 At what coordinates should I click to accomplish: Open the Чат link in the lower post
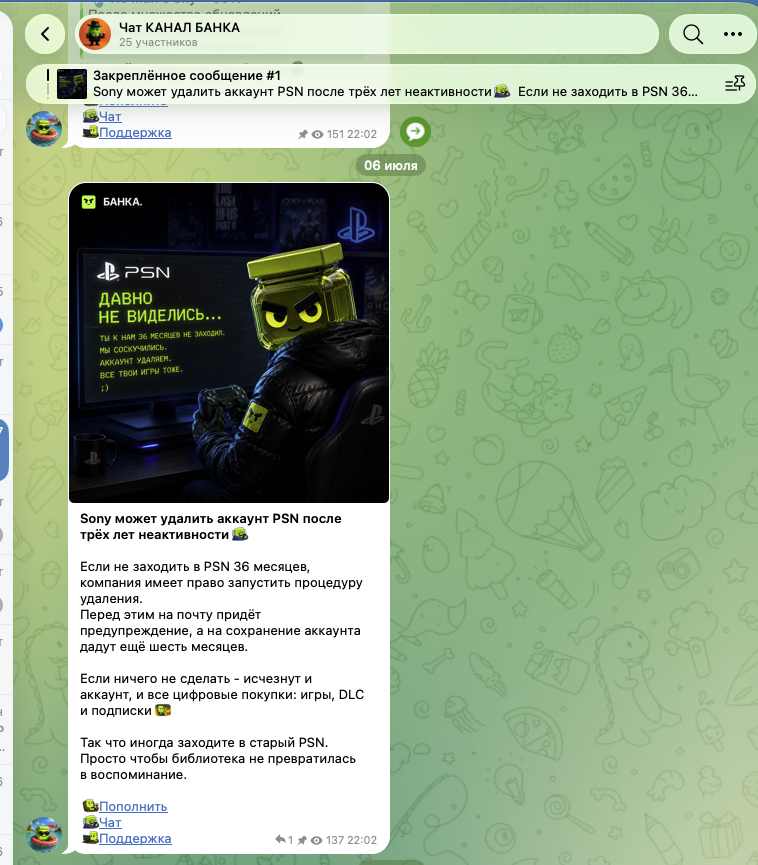(110, 823)
